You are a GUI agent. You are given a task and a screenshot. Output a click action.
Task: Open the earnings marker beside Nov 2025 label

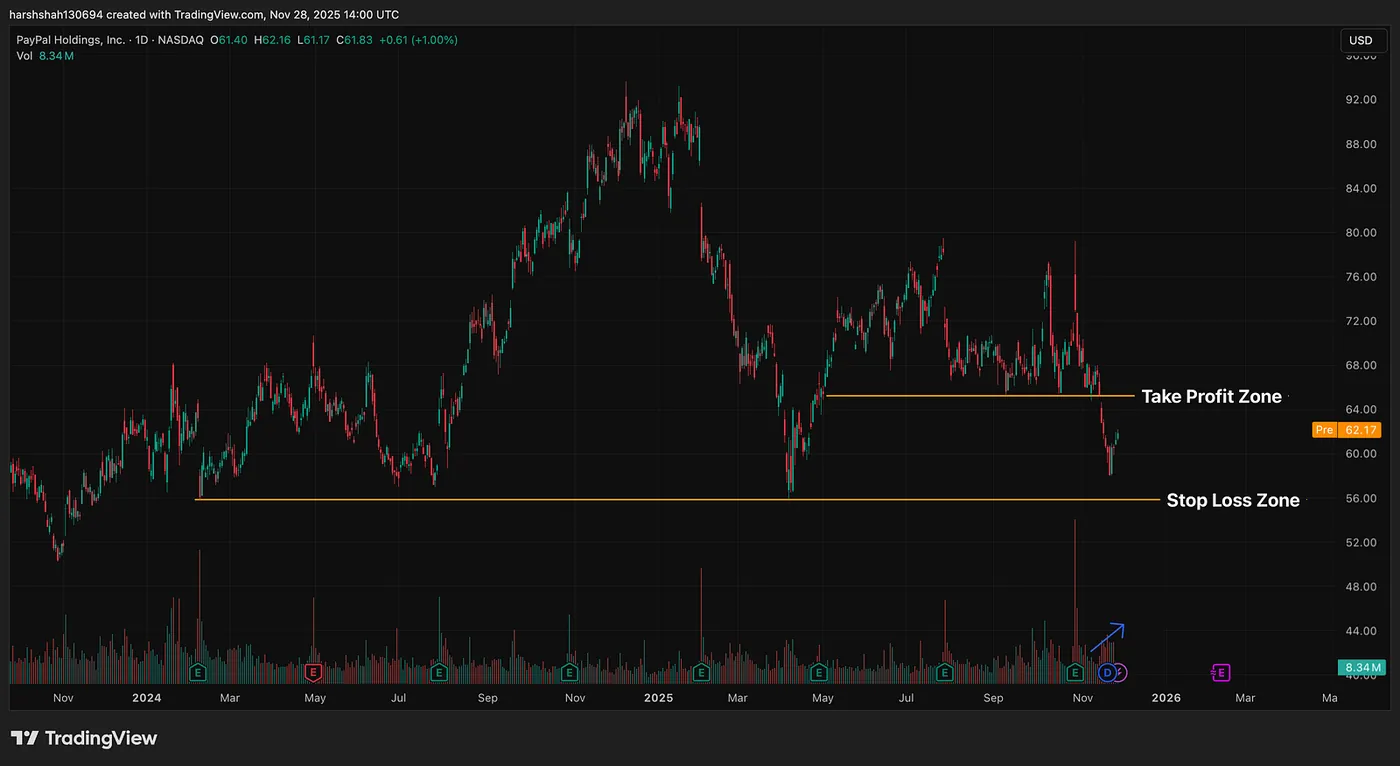coord(1076,673)
